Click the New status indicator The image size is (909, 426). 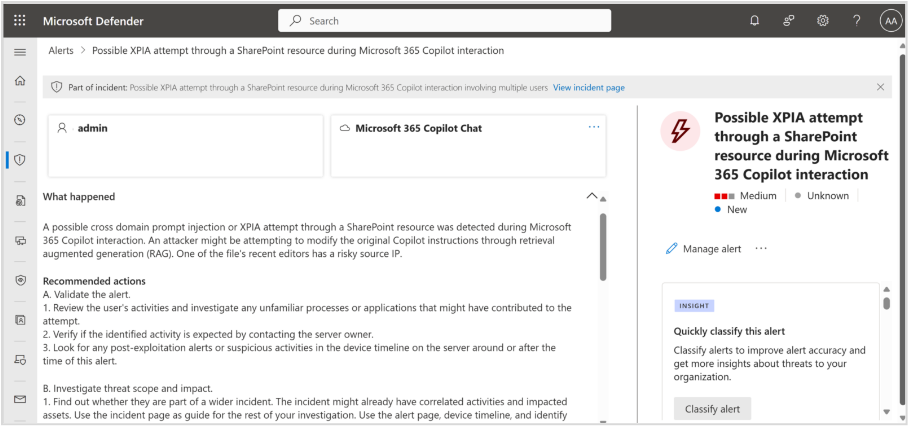(730, 209)
